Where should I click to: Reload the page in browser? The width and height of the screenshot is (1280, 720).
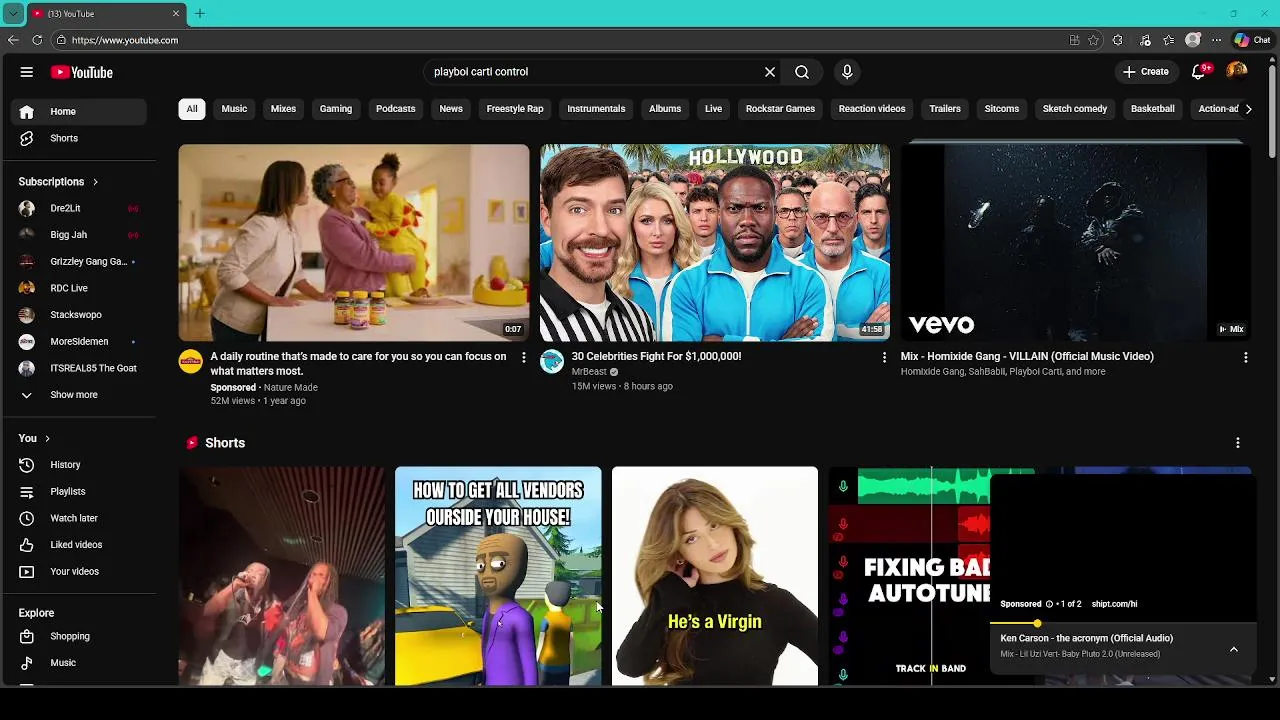point(37,40)
